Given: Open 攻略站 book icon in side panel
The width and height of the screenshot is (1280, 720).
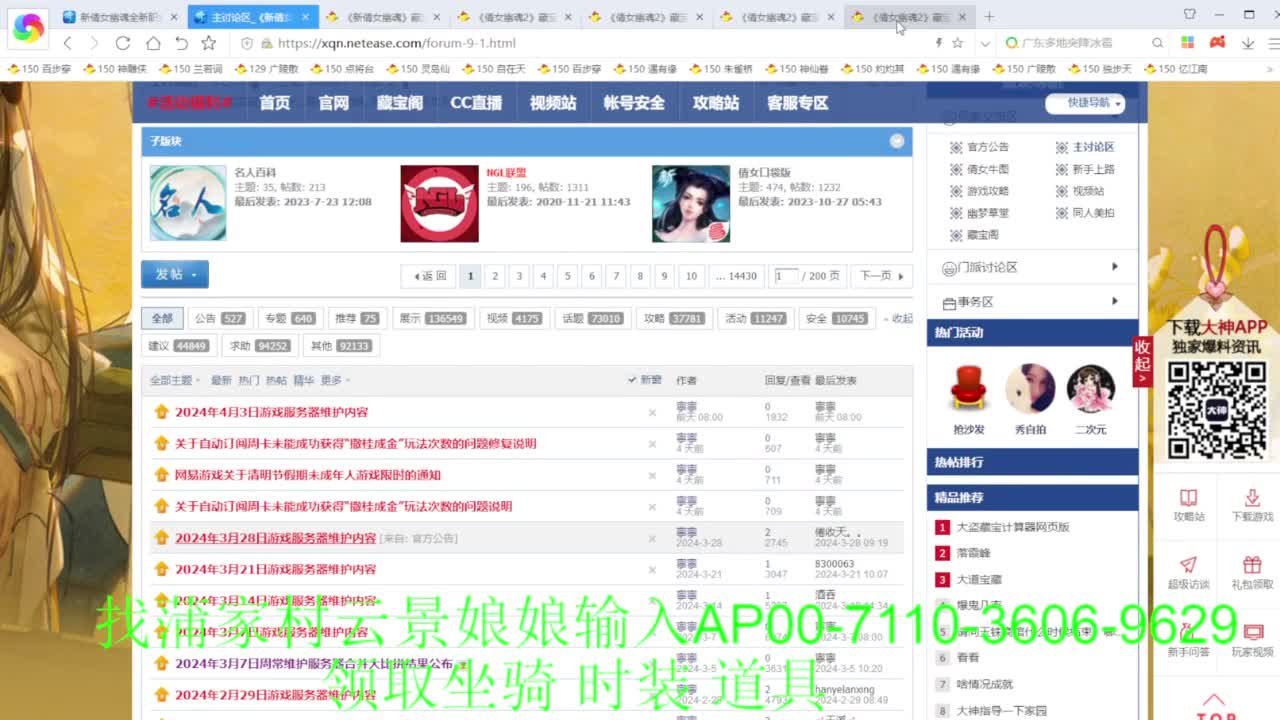Looking at the screenshot, I should [x=1188, y=498].
